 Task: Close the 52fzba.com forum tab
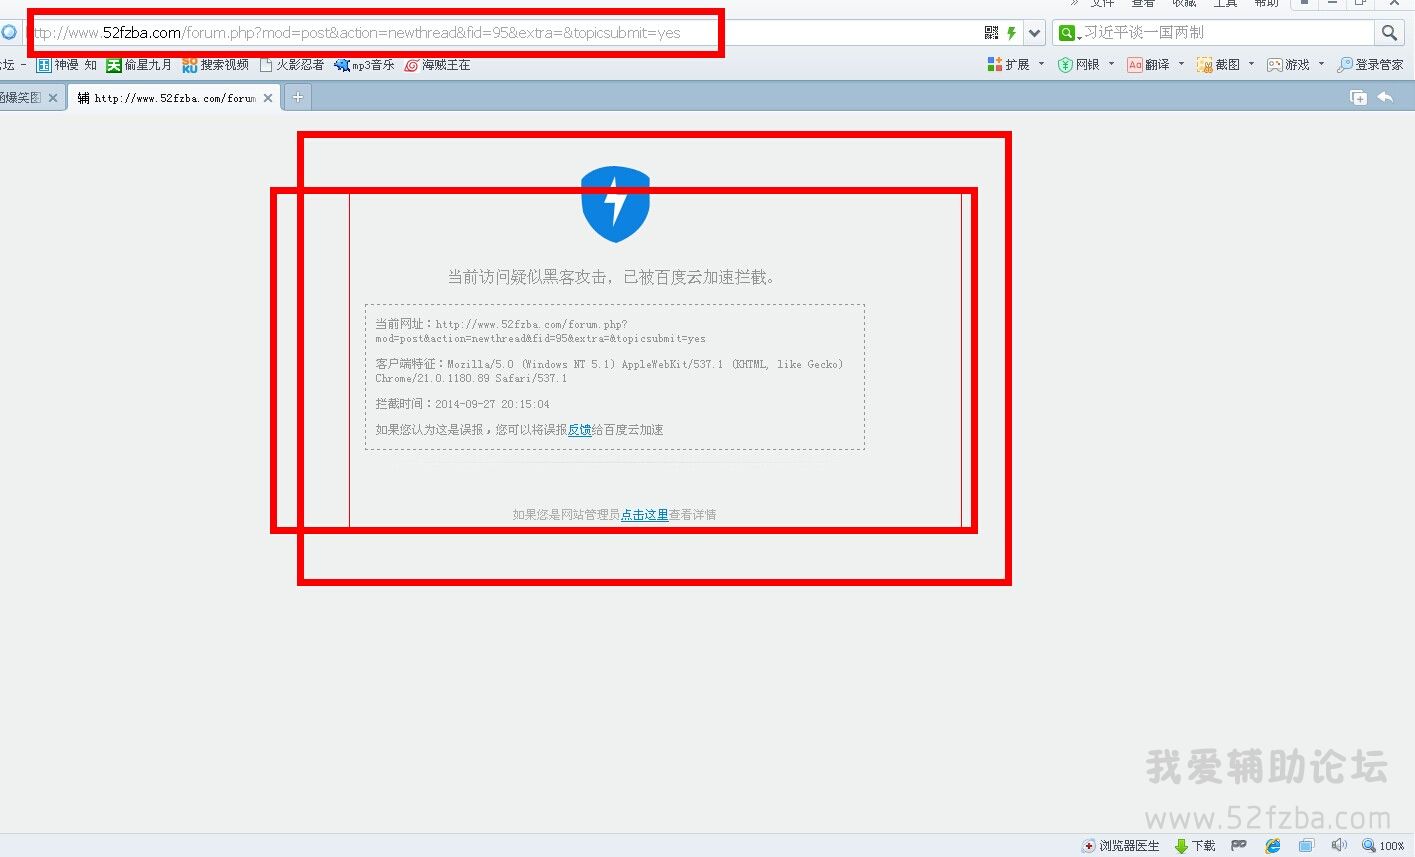tap(268, 98)
